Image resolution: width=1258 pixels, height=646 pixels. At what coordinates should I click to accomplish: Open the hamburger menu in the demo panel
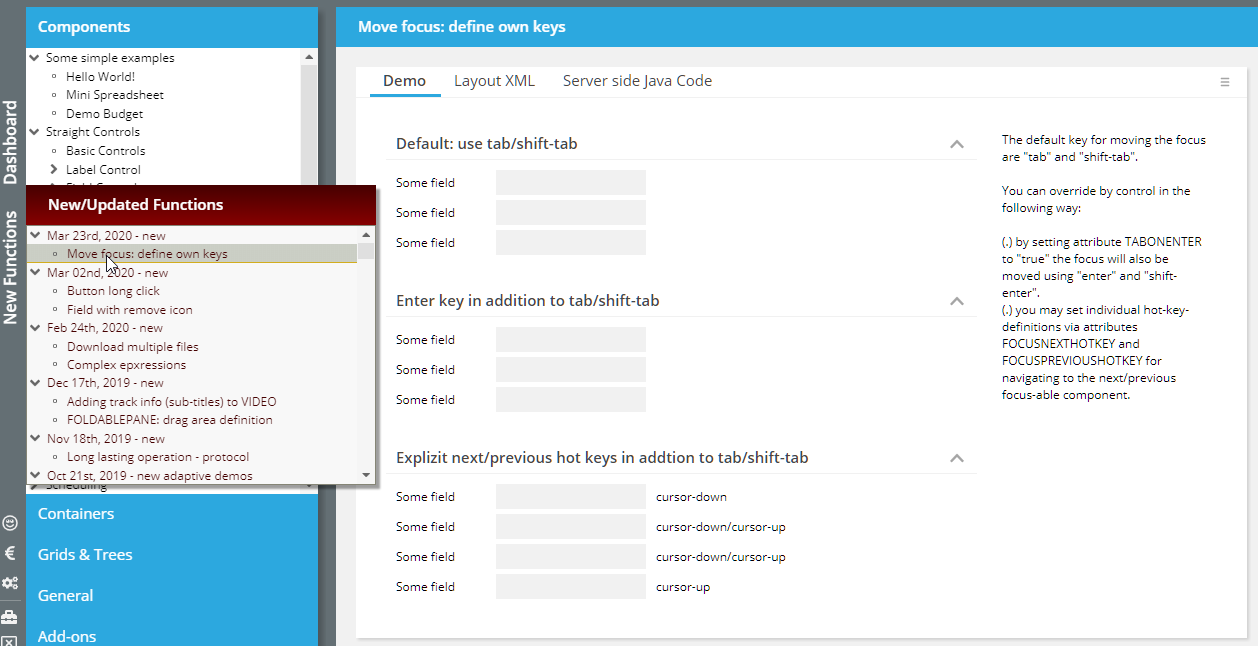pyautogui.click(x=1225, y=82)
